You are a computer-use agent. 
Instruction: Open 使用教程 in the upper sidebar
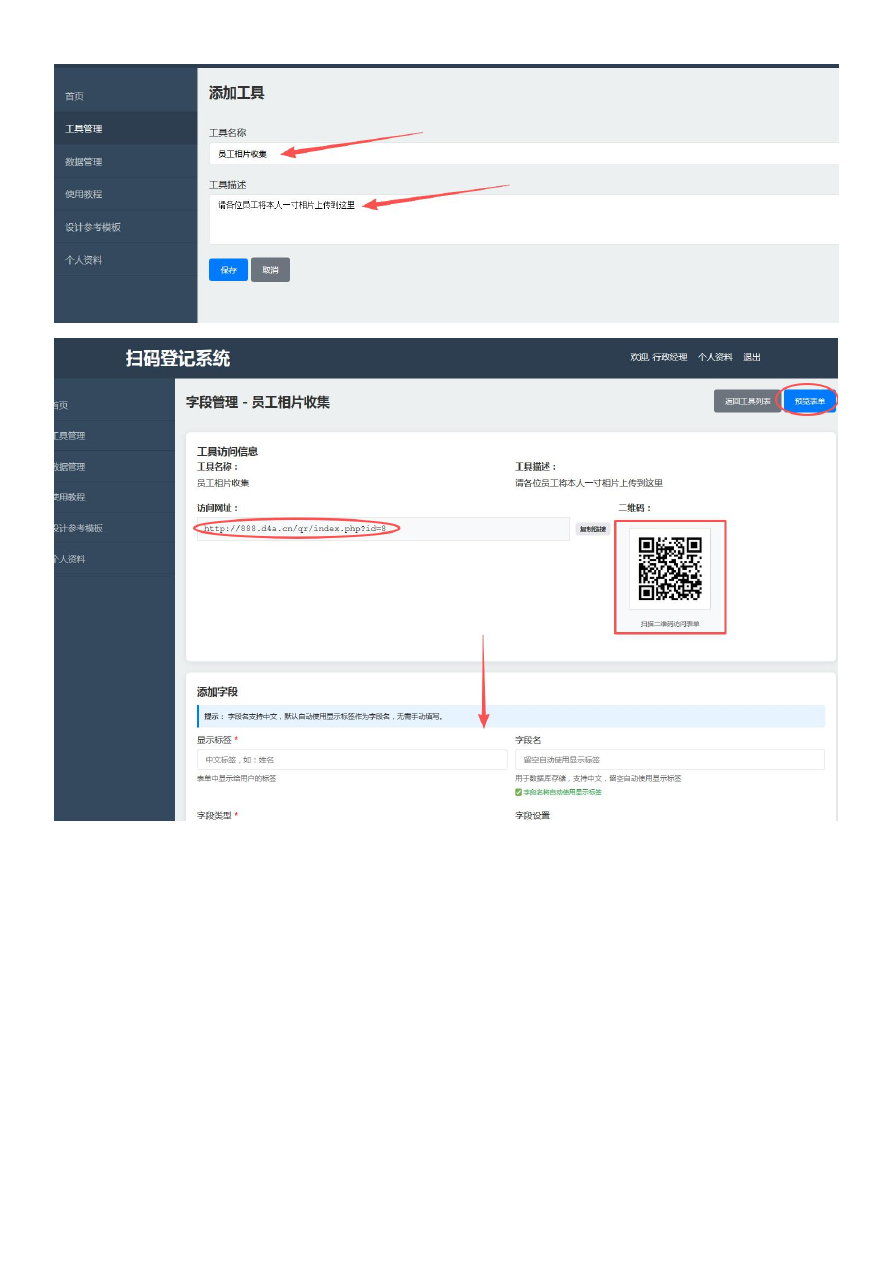click(84, 194)
